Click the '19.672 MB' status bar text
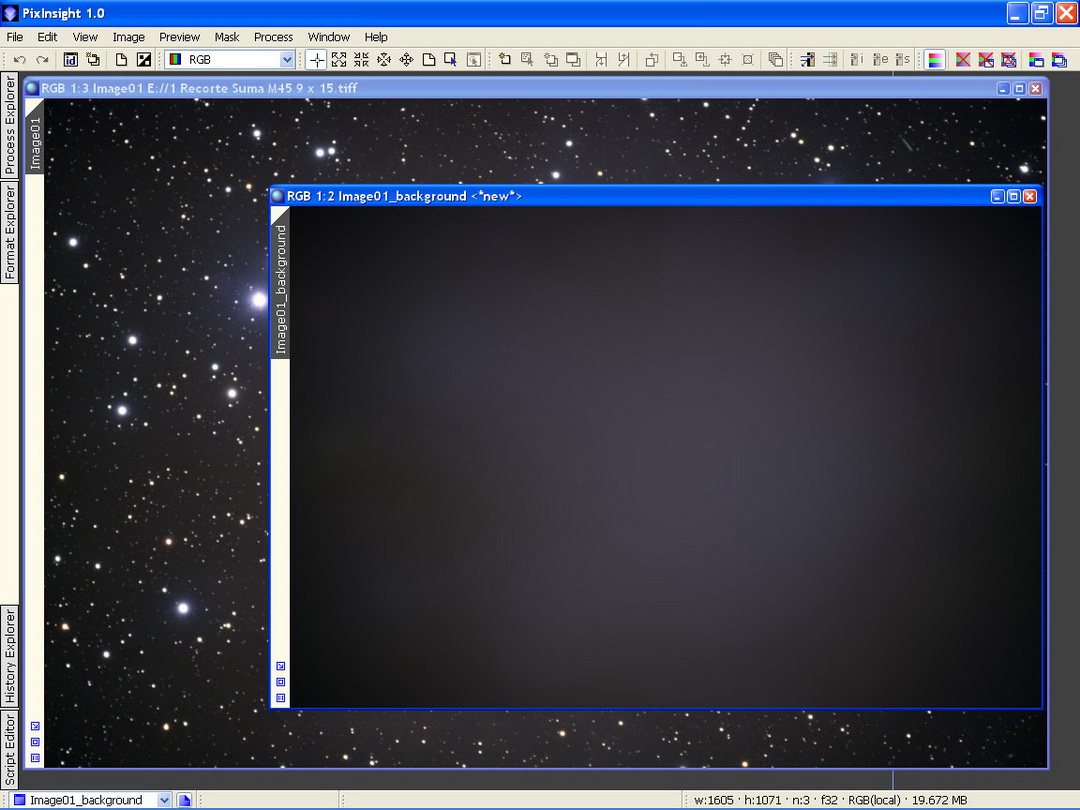 pyautogui.click(x=939, y=800)
